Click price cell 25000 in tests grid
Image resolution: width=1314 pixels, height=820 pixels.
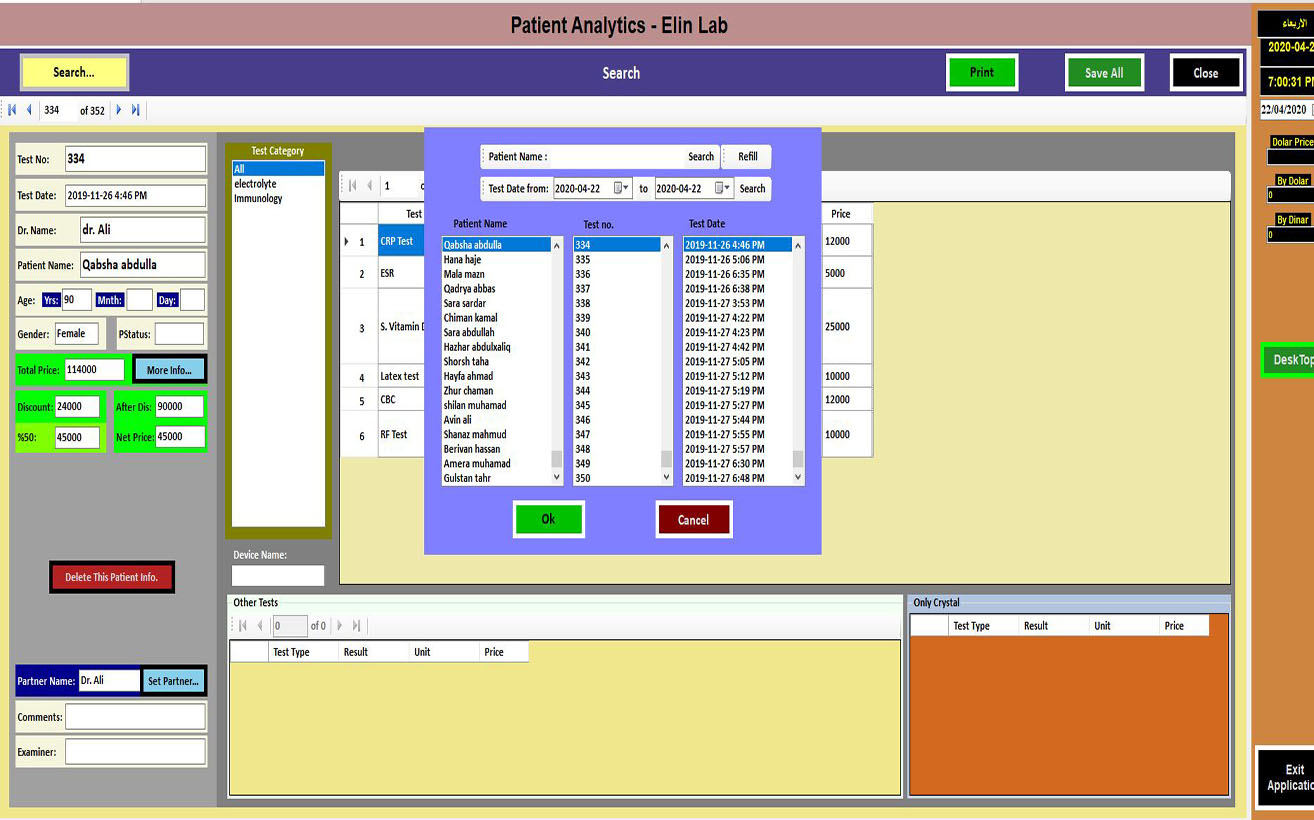pos(846,326)
